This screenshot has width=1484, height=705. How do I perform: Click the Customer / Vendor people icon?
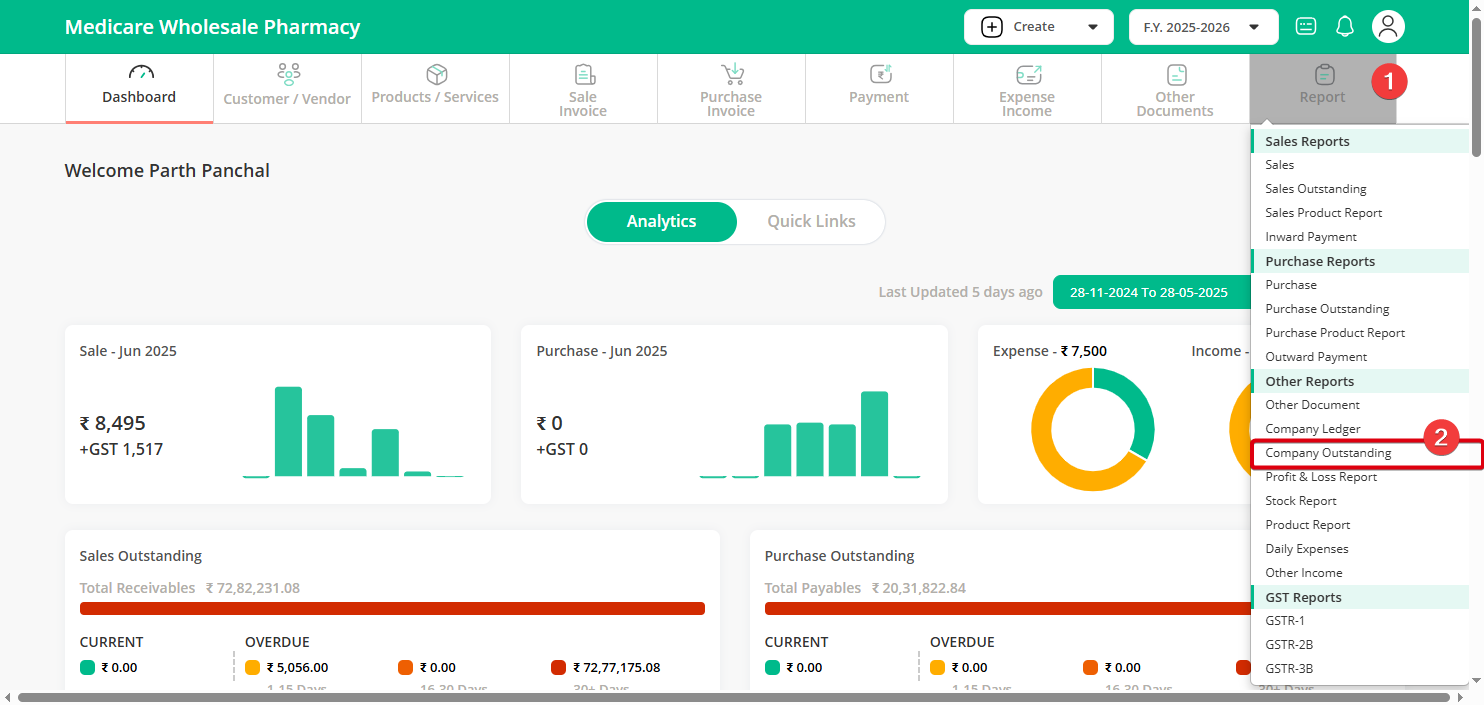point(288,74)
